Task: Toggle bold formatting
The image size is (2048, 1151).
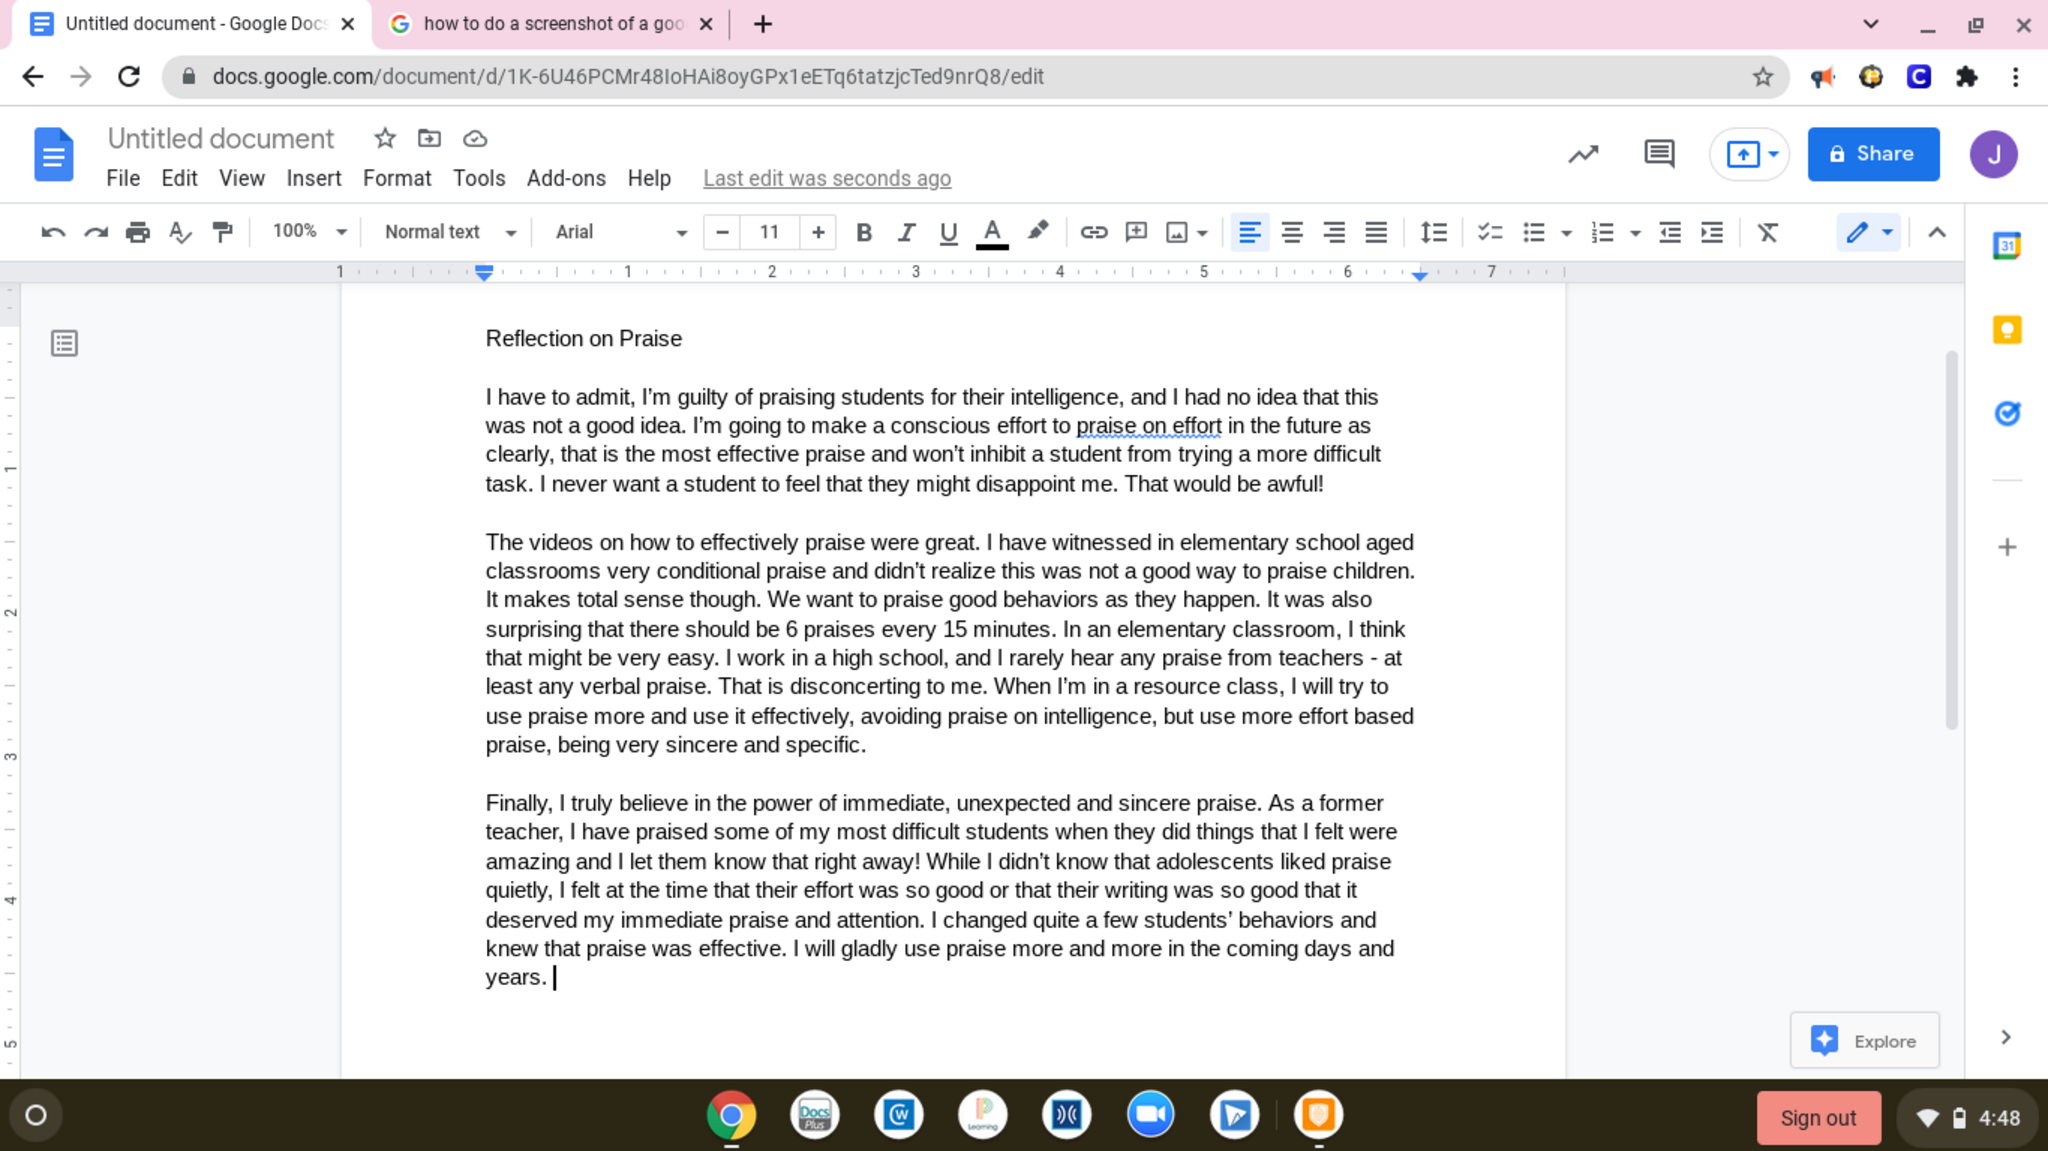Action: point(864,232)
